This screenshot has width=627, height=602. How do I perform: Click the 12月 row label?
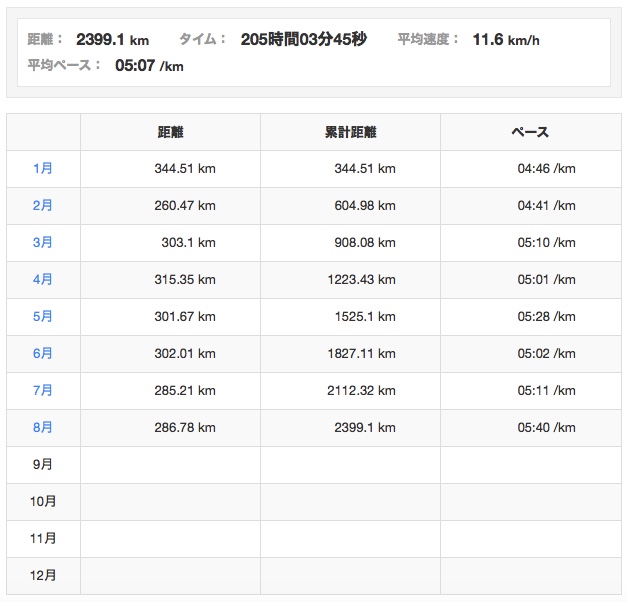click(x=43, y=576)
